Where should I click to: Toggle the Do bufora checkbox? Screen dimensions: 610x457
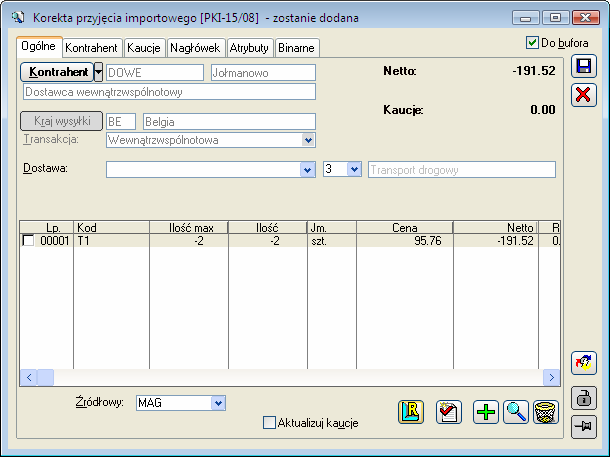pyautogui.click(x=532, y=42)
